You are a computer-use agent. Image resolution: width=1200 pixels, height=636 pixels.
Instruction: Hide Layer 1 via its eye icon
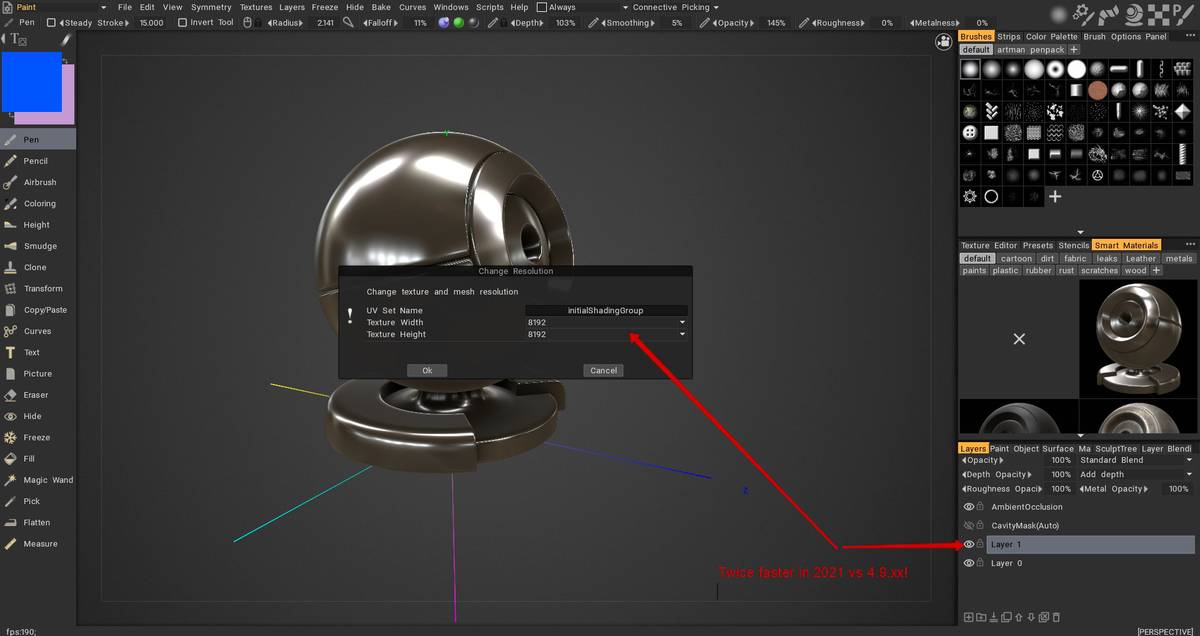click(968, 545)
